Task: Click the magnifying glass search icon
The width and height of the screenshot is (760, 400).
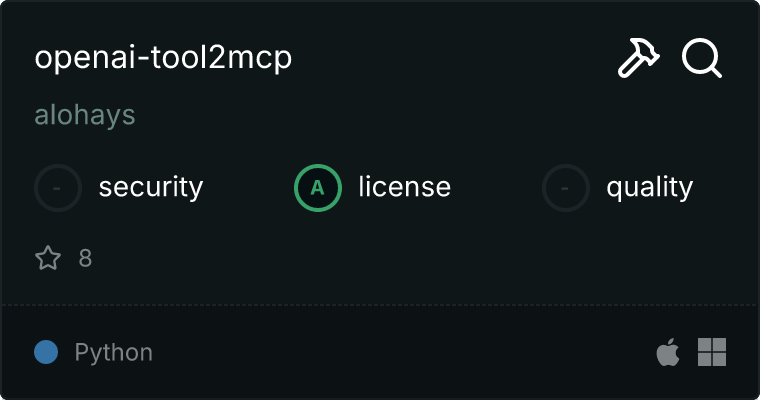Action: point(701,58)
